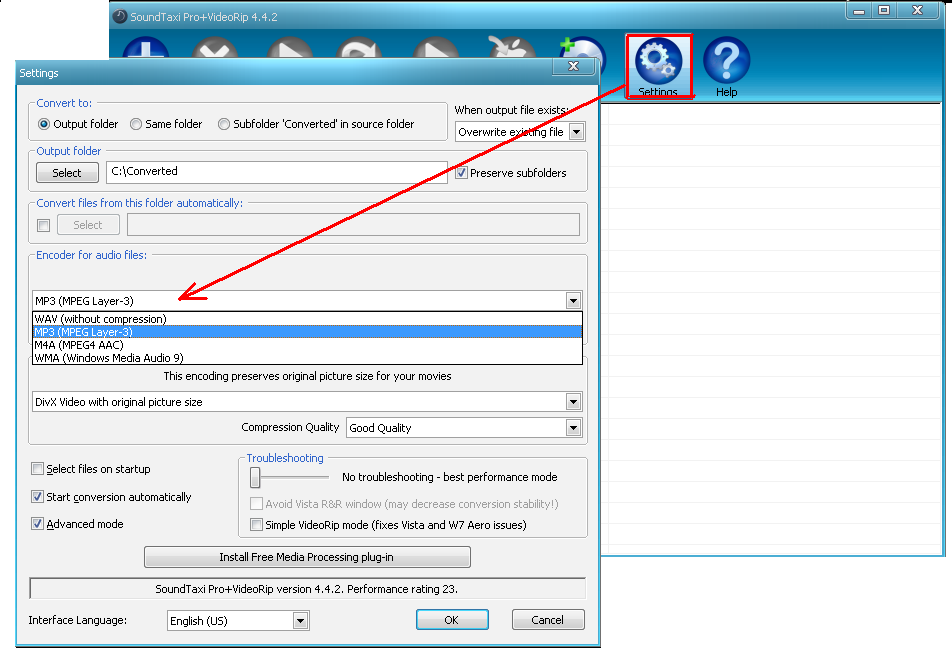
Task: Choose WAV (without compression) encoder
Action: (307, 319)
